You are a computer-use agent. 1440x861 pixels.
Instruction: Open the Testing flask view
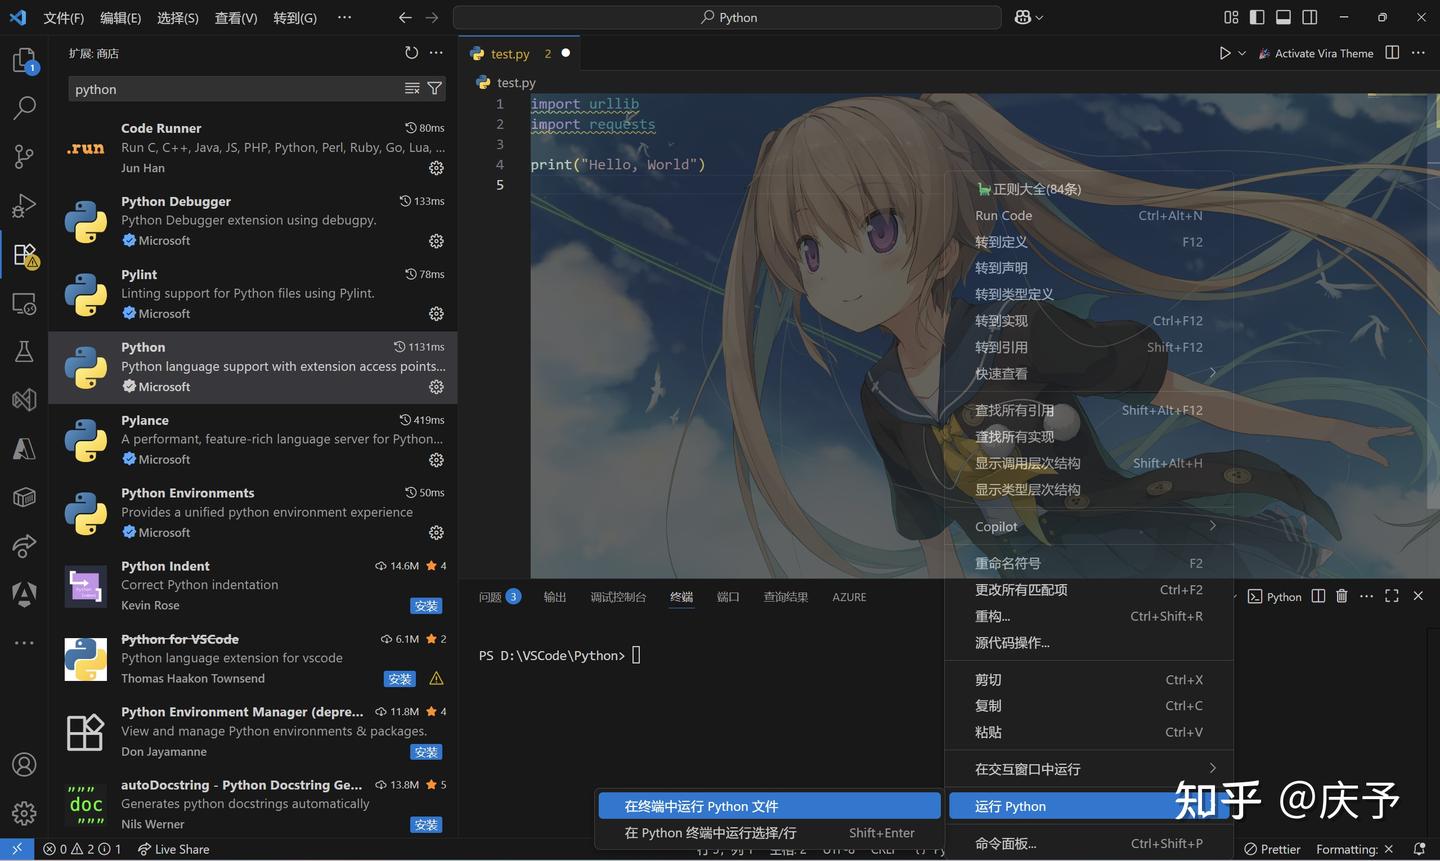pos(24,352)
